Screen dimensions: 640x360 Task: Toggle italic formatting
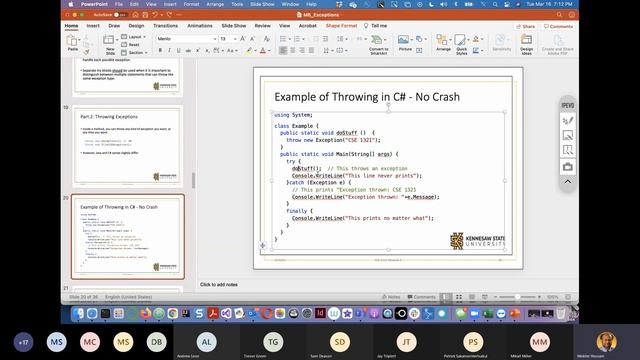(x=169, y=50)
